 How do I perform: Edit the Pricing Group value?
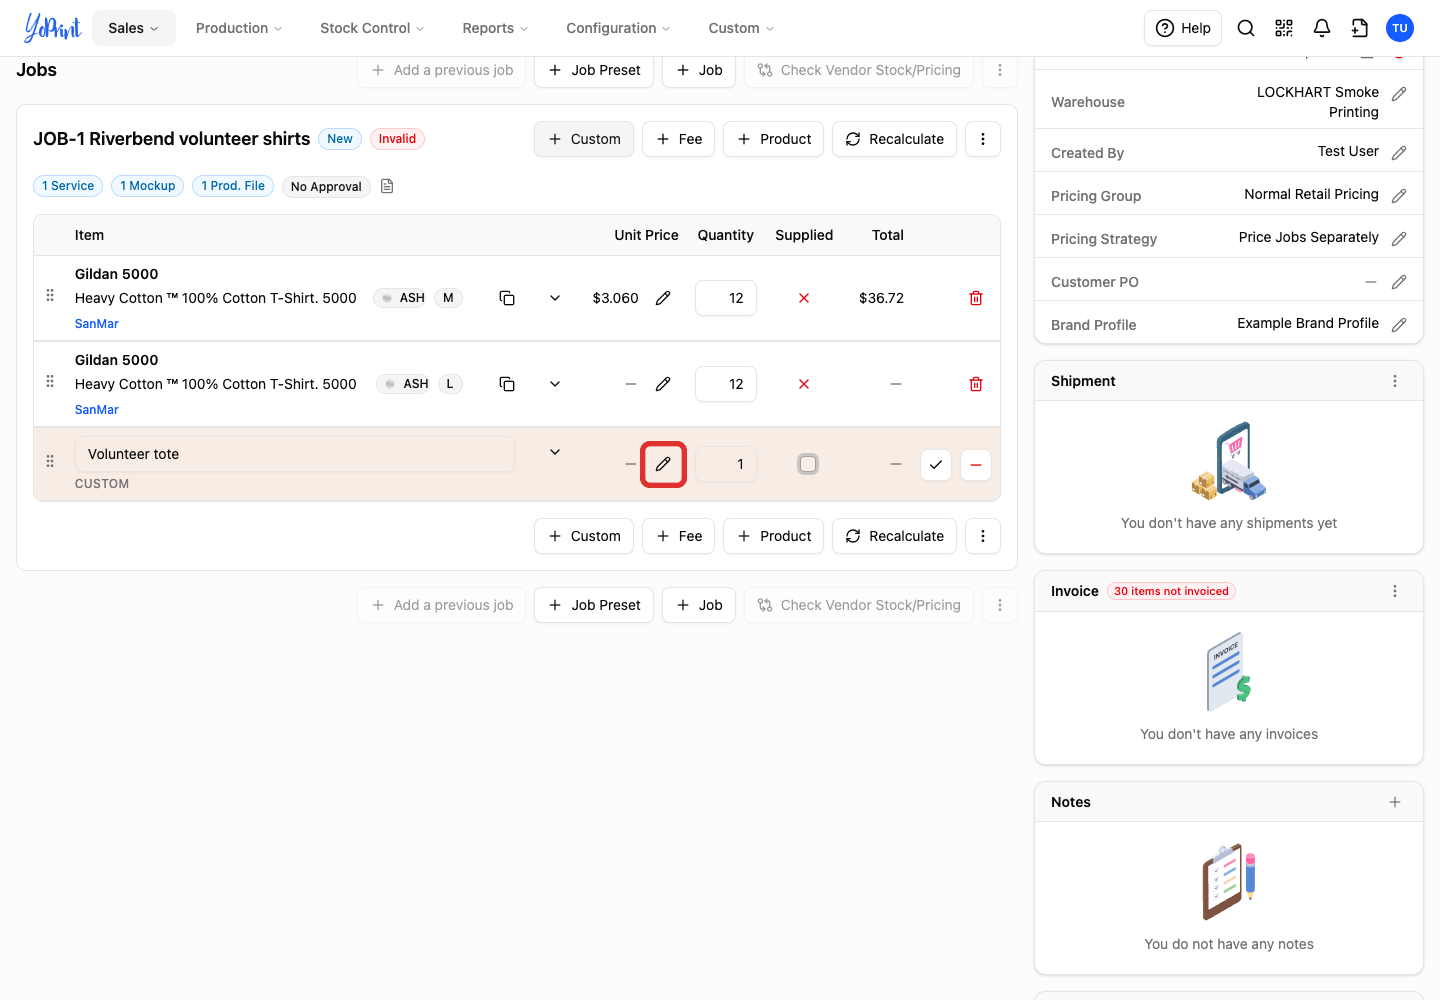click(1399, 196)
